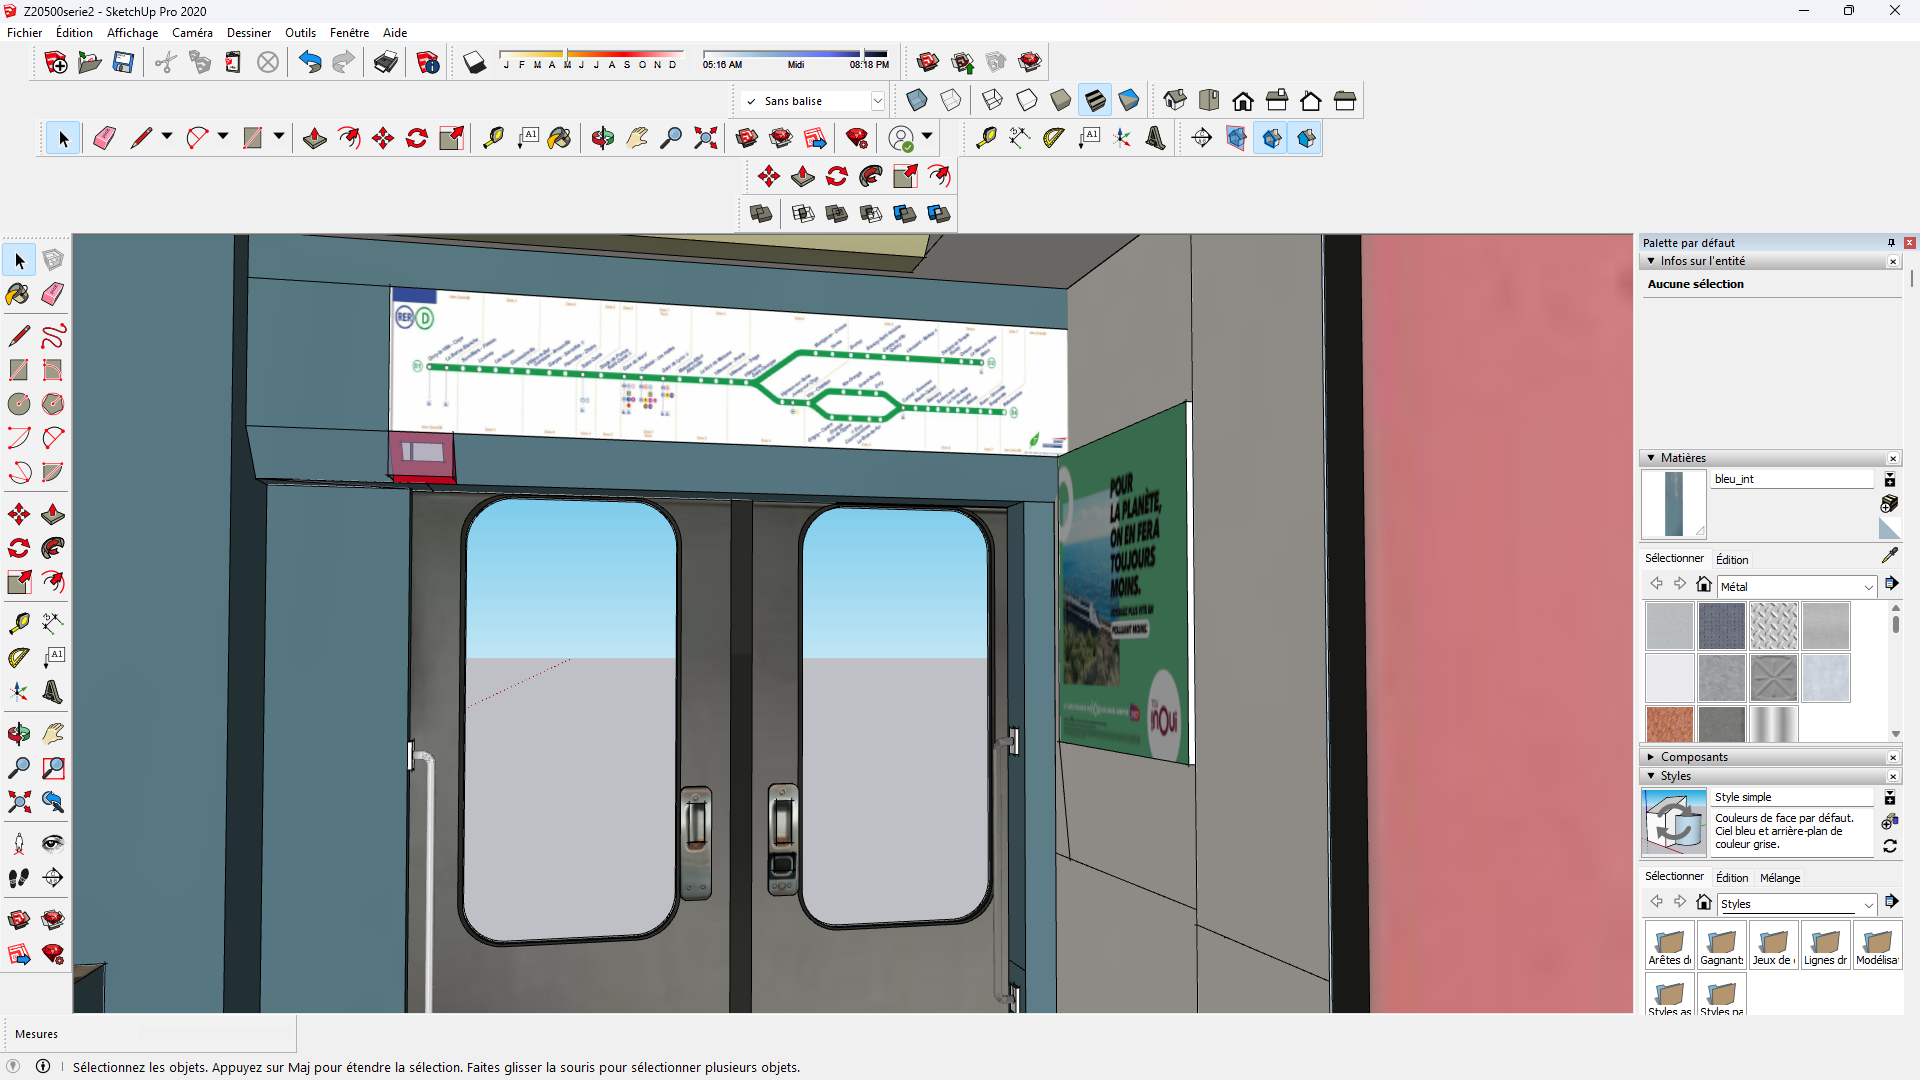Viewport: 1920px width, 1080px height.
Task: Click the Save file icon
Action: pos(123,63)
